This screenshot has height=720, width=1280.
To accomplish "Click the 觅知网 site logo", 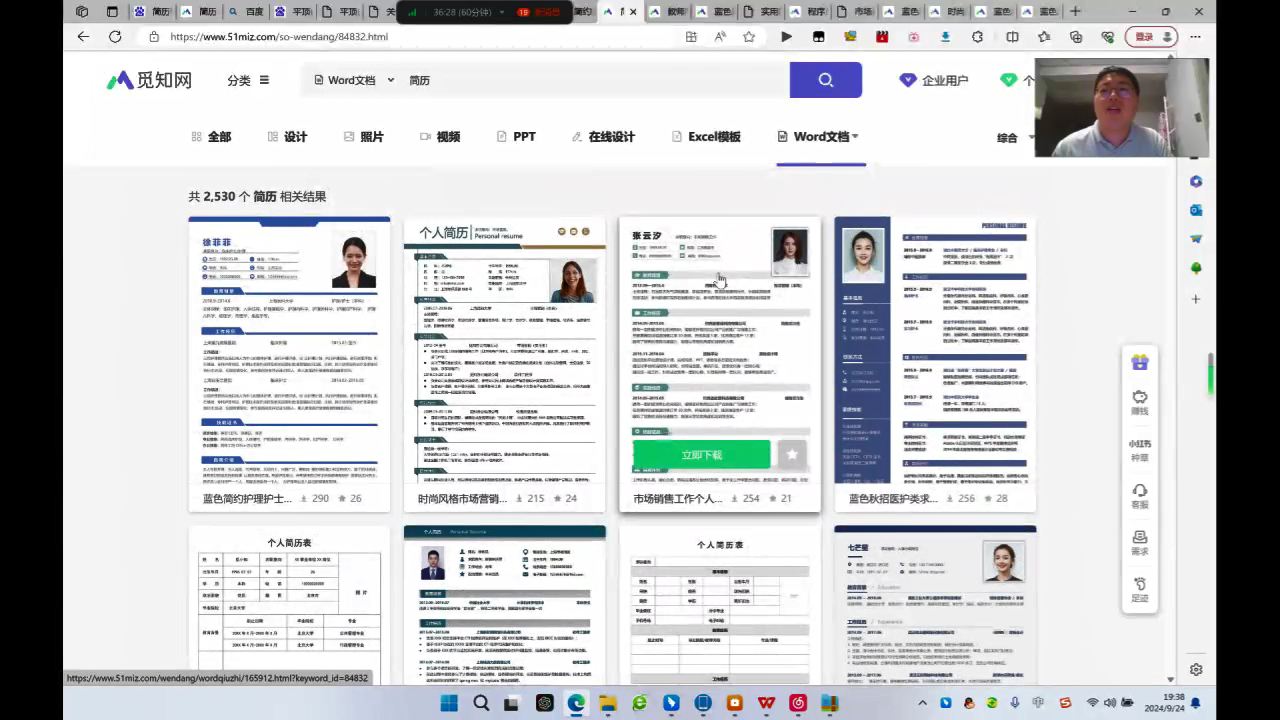I will point(149,80).
